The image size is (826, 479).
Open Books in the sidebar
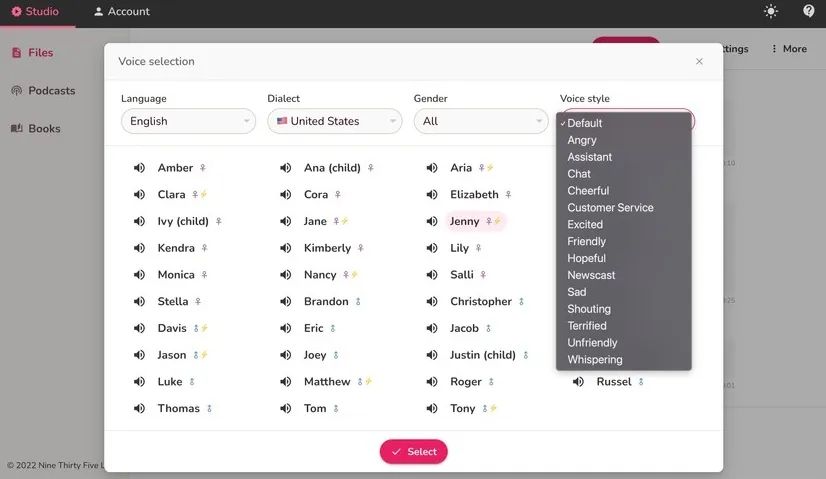point(36,129)
